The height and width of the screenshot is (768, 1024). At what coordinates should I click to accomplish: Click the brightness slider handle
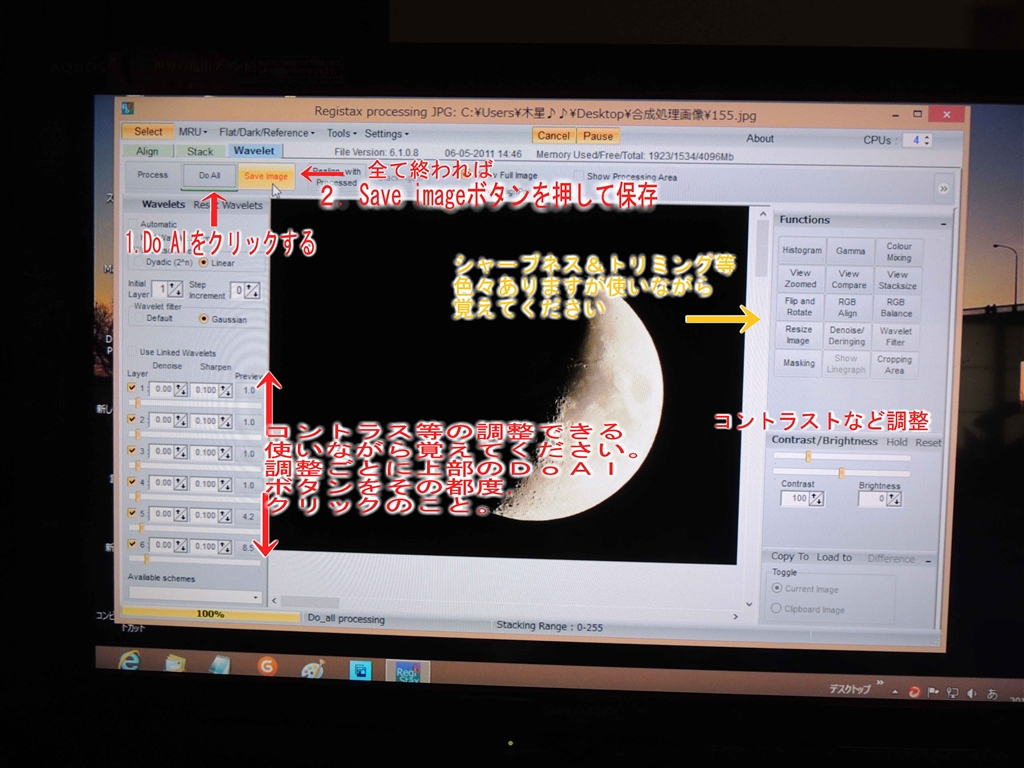coord(841,472)
